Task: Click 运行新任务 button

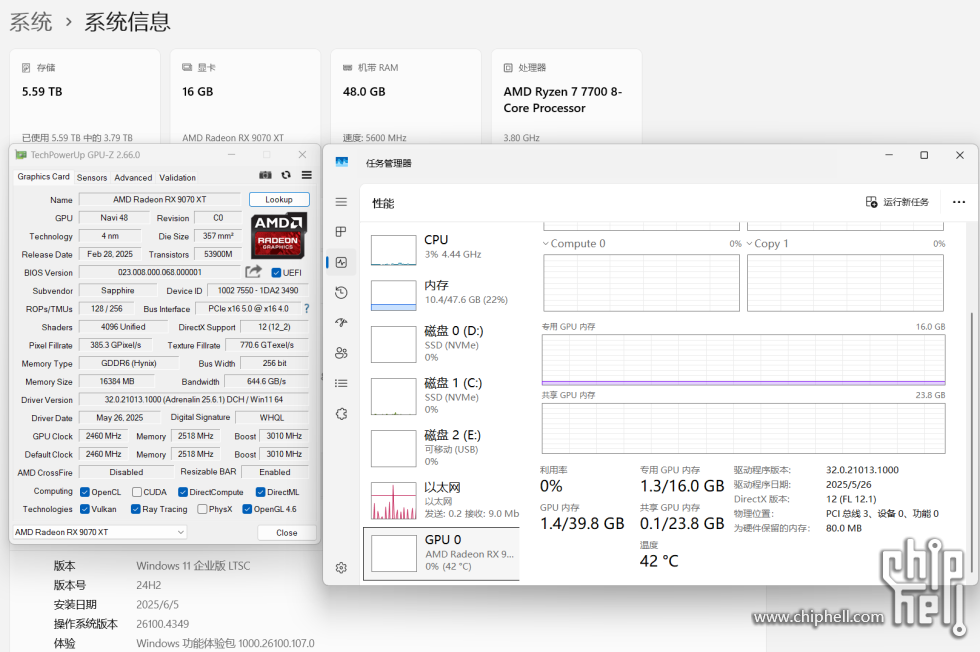Action: (898, 202)
